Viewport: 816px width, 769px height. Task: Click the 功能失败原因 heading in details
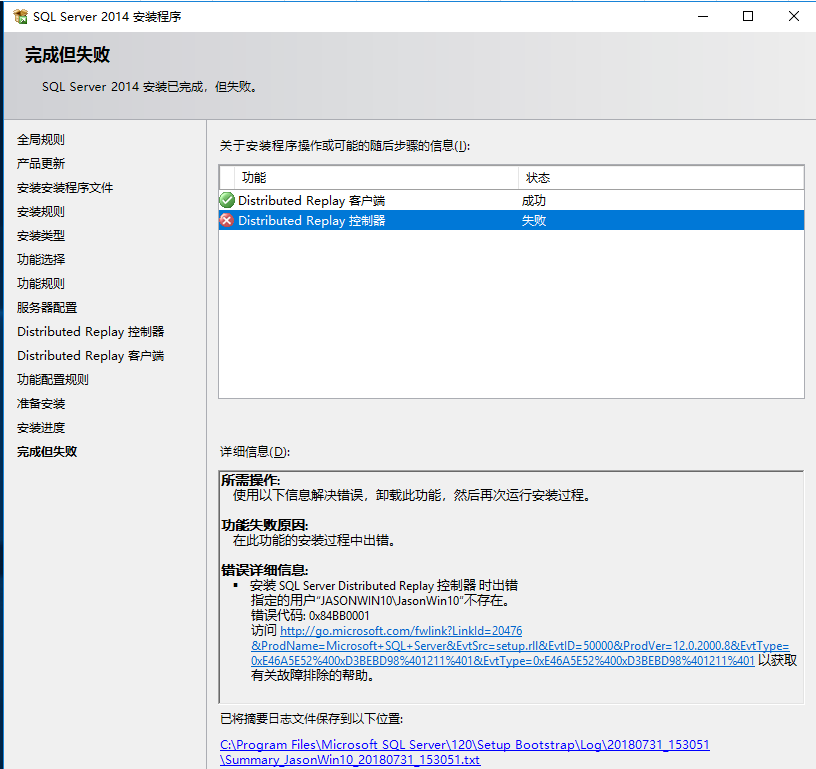tap(264, 525)
